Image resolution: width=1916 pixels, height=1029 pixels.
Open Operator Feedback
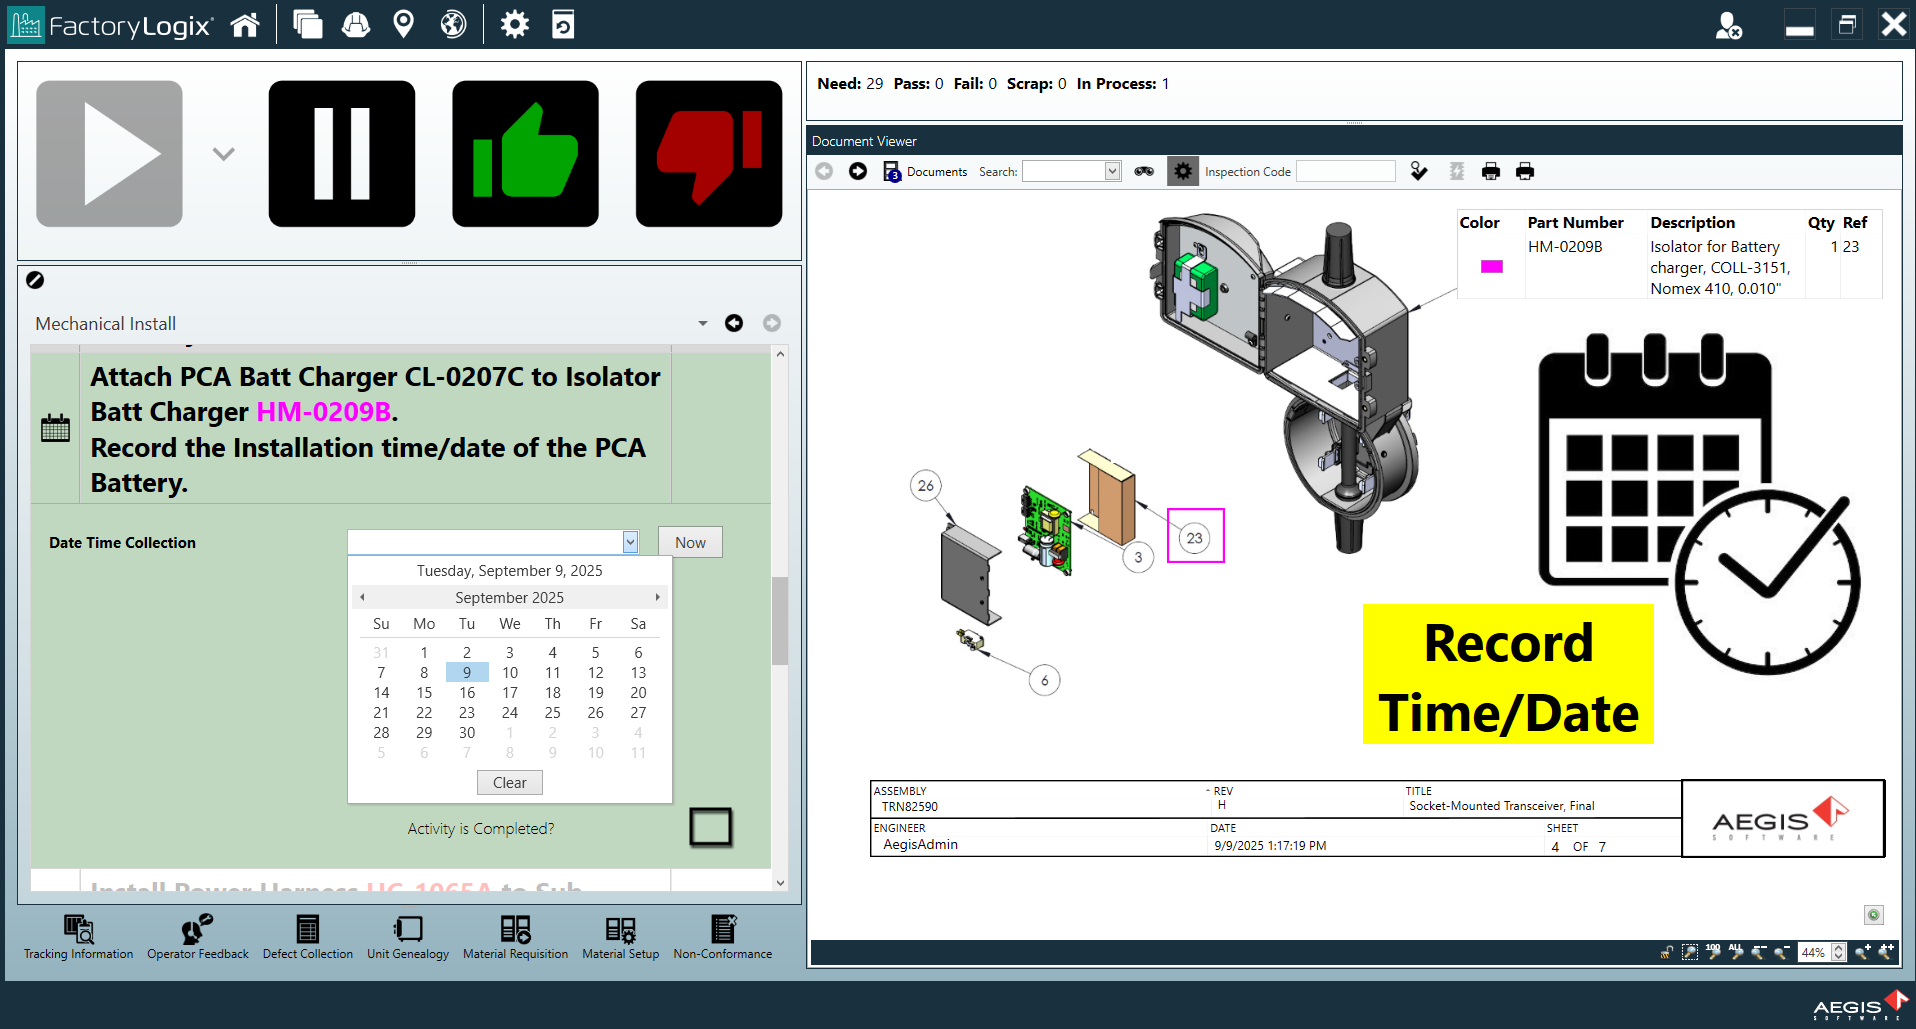pos(197,937)
